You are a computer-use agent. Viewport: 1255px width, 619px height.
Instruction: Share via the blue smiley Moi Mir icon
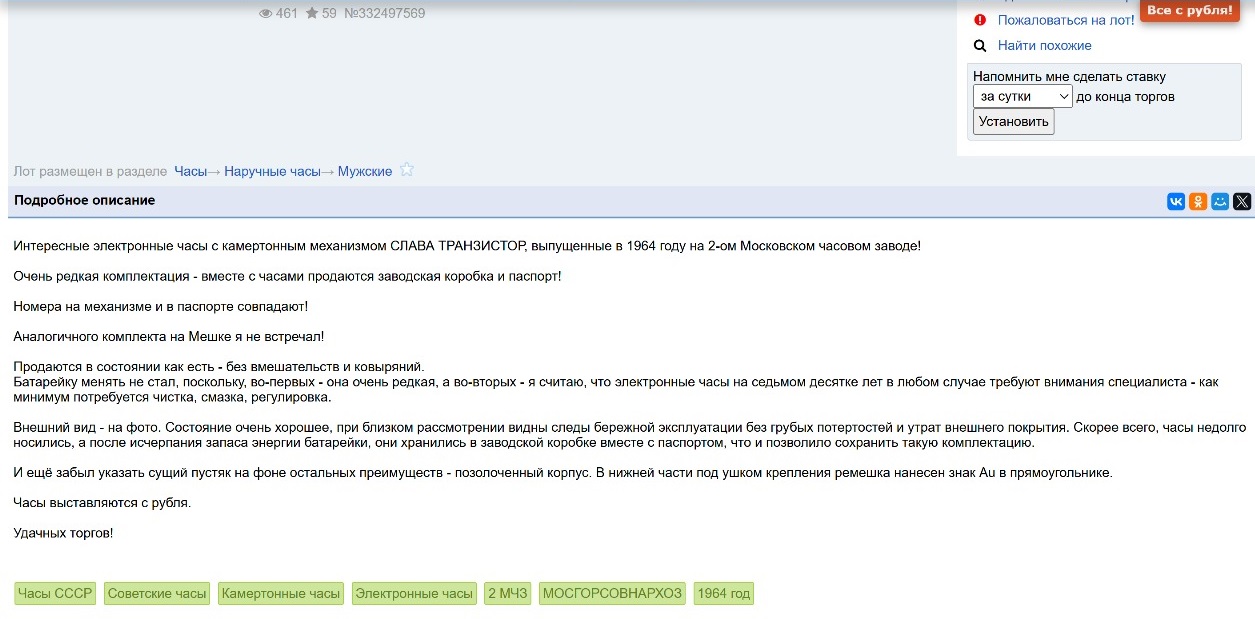(x=1220, y=201)
